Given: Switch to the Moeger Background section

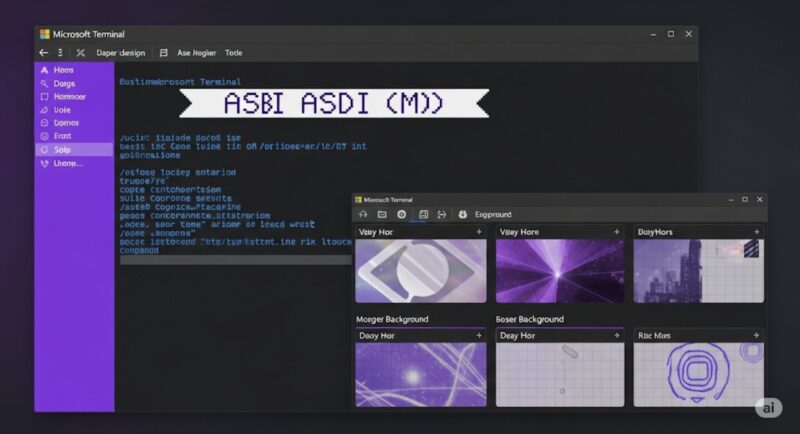Looking at the screenshot, I should point(392,319).
